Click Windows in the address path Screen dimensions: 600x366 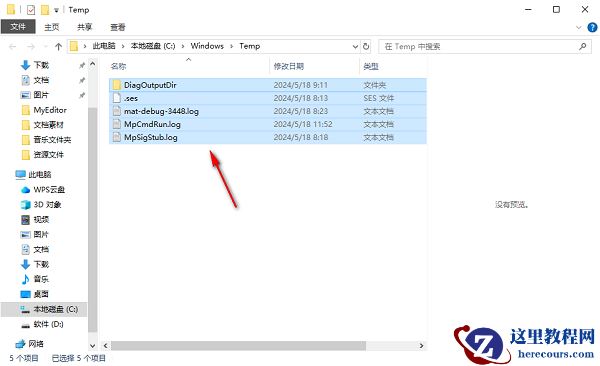click(207, 46)
